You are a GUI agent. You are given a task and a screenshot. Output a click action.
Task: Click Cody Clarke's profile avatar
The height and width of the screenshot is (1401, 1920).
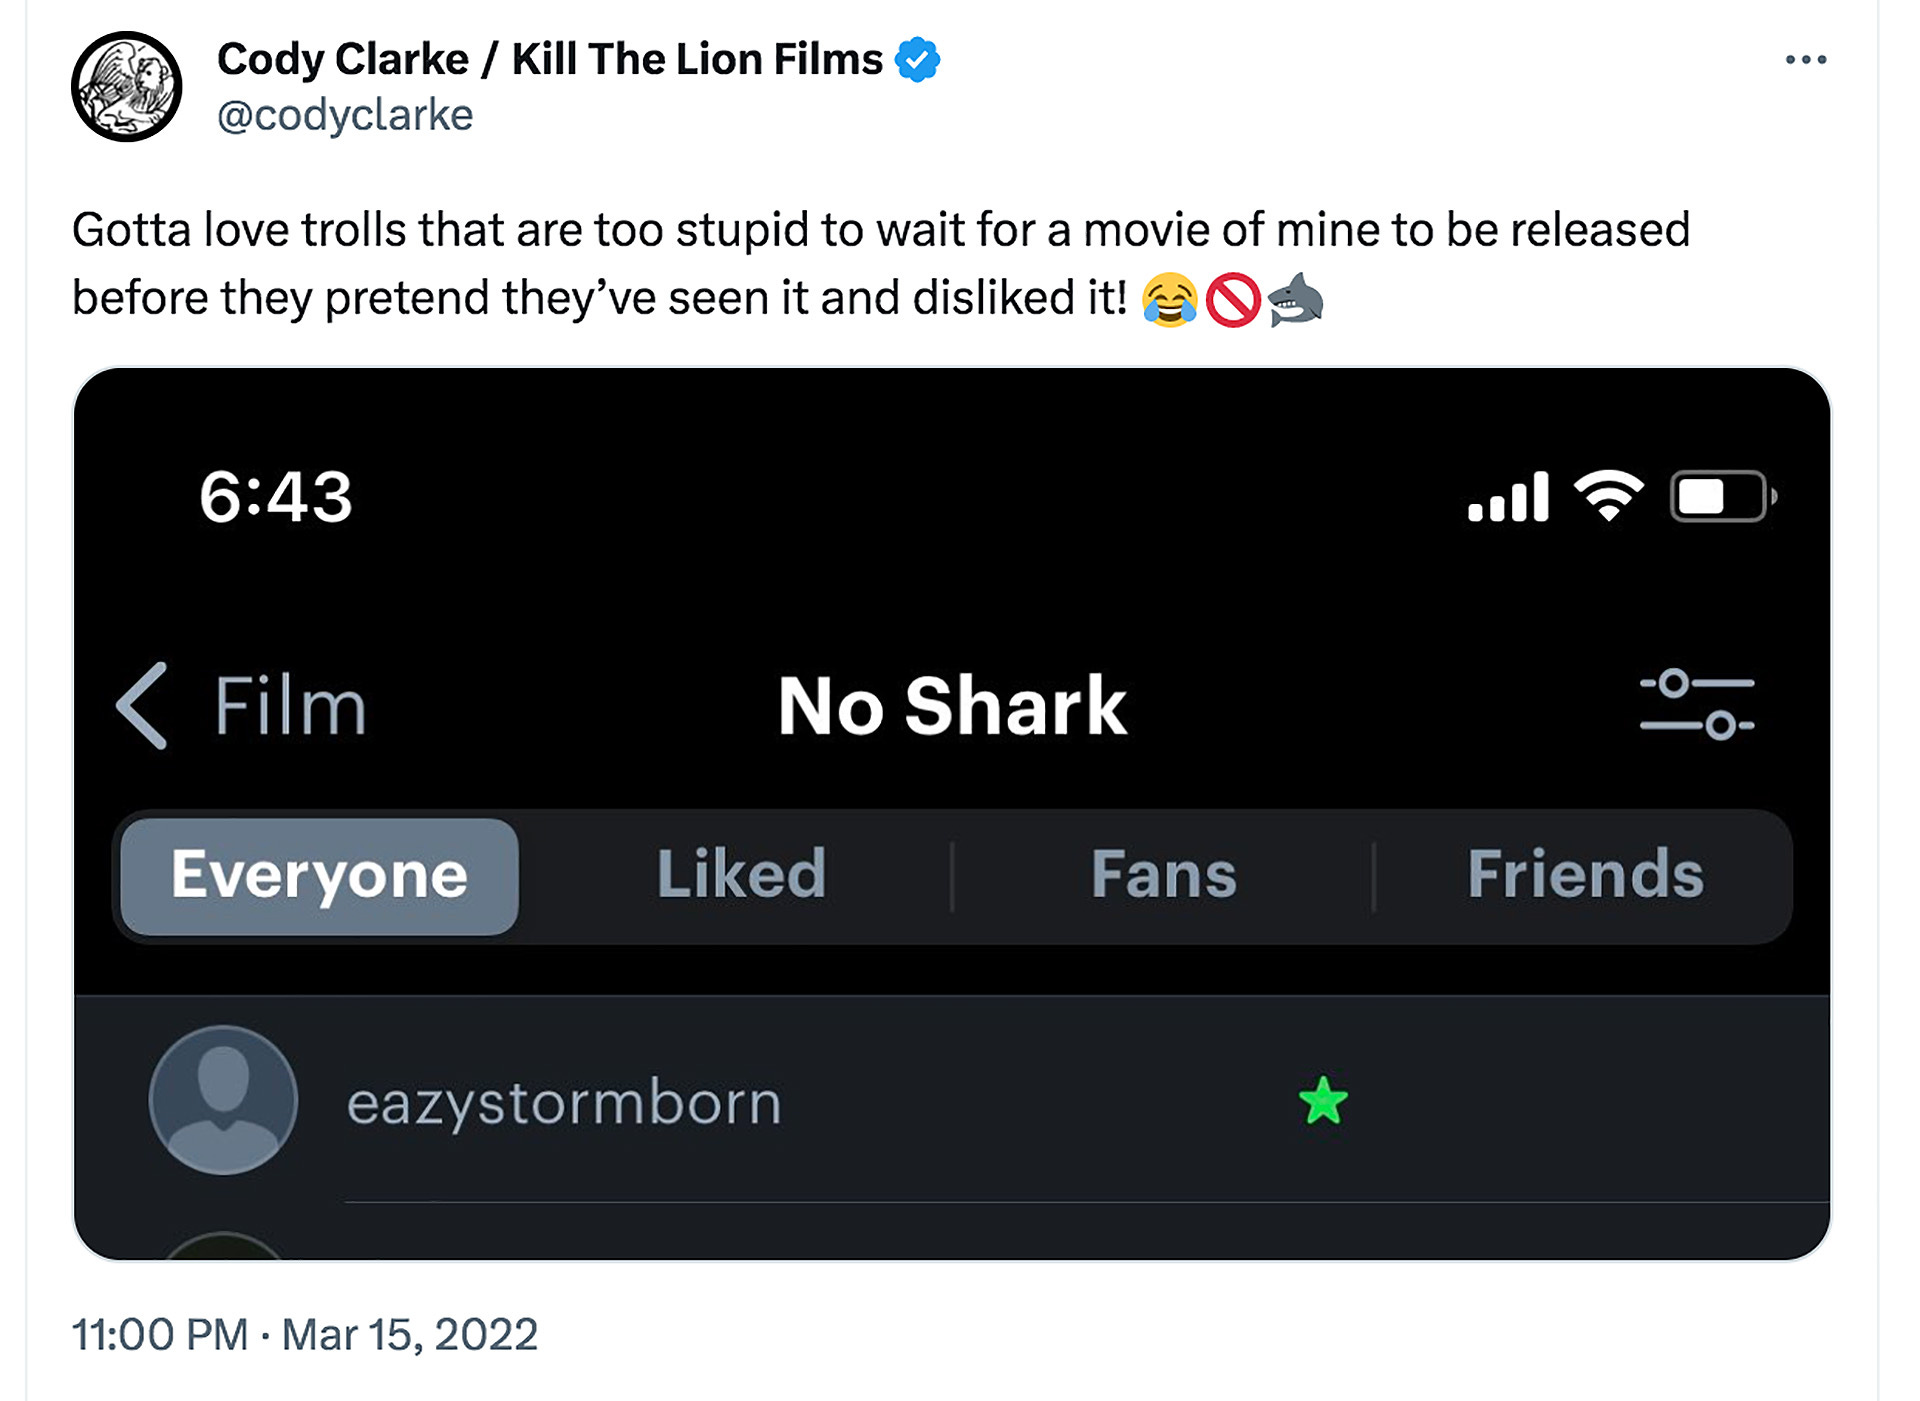point(127,86)
